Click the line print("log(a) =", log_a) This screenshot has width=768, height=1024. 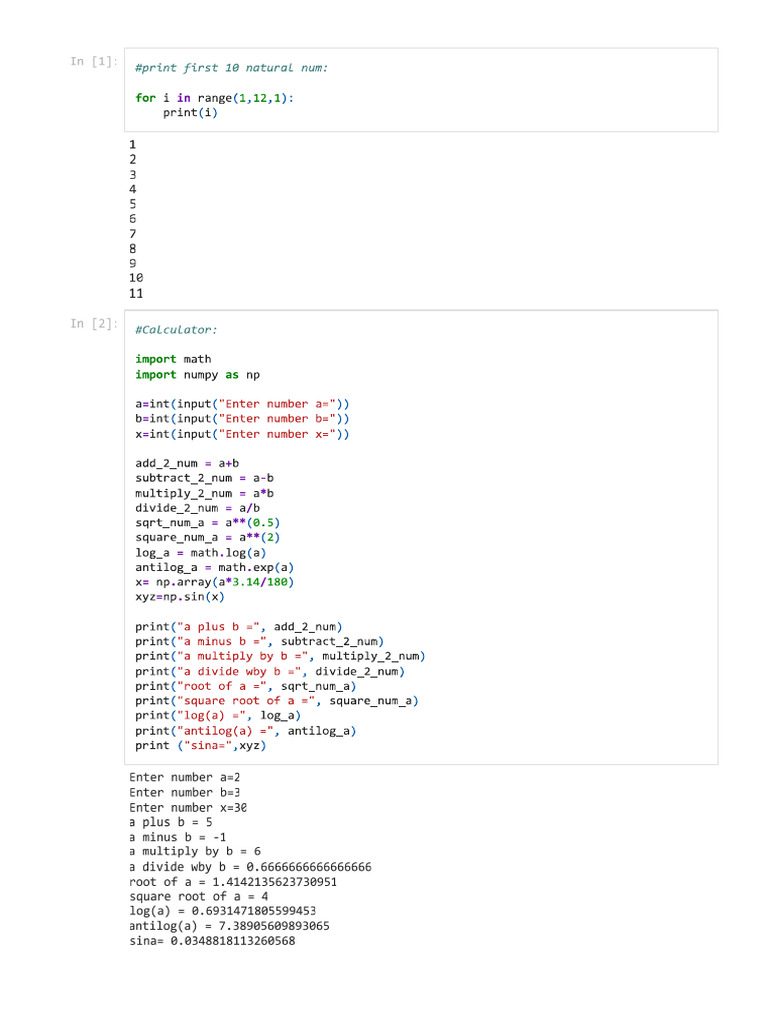218,716
